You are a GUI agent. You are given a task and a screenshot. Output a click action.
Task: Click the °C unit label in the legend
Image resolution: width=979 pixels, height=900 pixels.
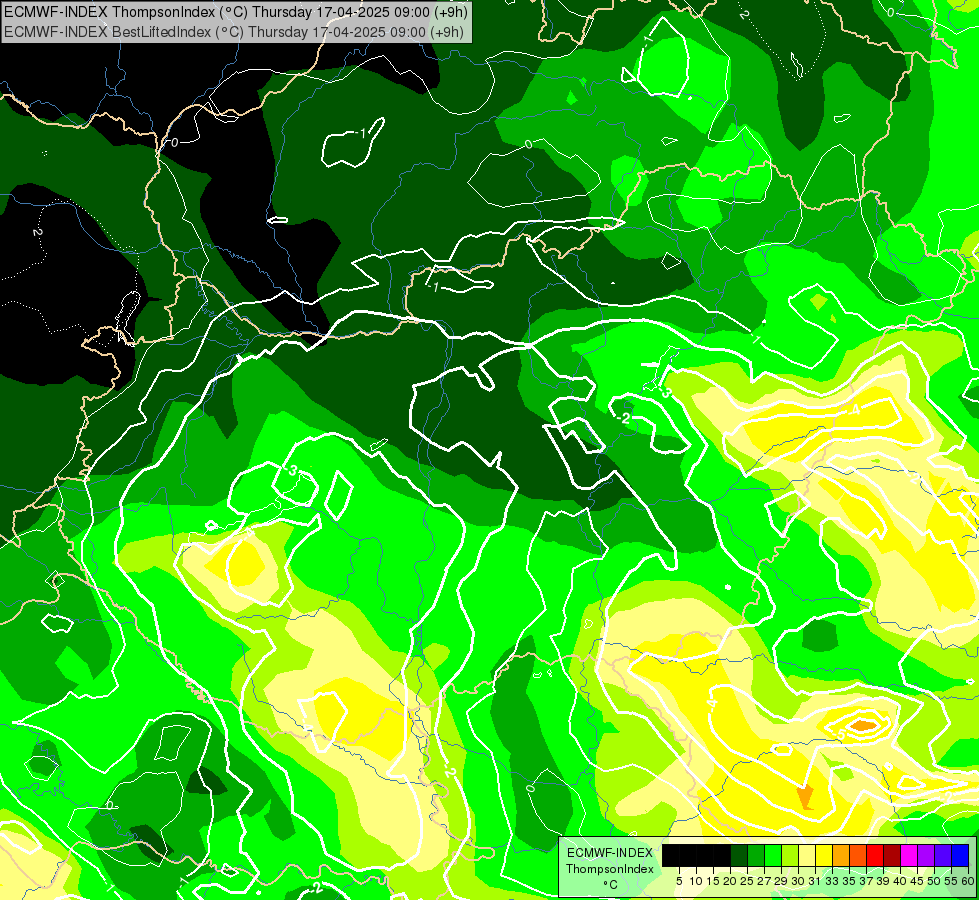(611, 885)
